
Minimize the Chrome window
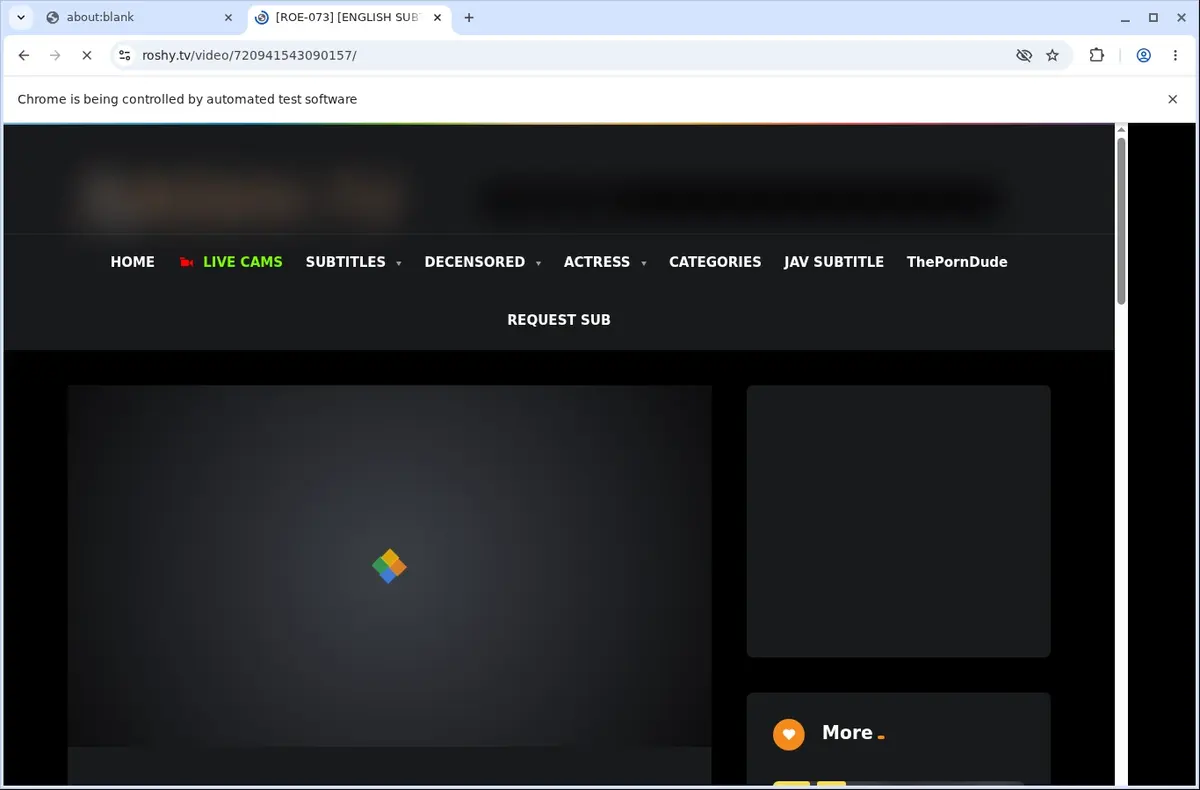(1127, 17)
